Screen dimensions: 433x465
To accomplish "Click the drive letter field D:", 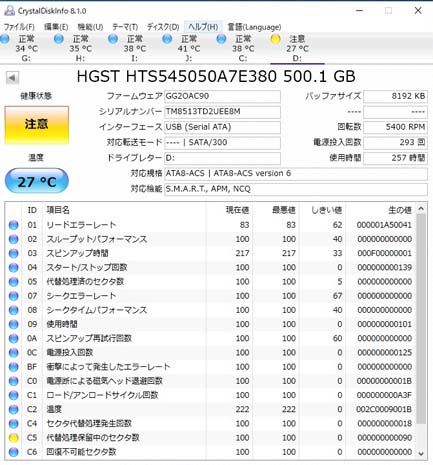I will click(222, 158).
